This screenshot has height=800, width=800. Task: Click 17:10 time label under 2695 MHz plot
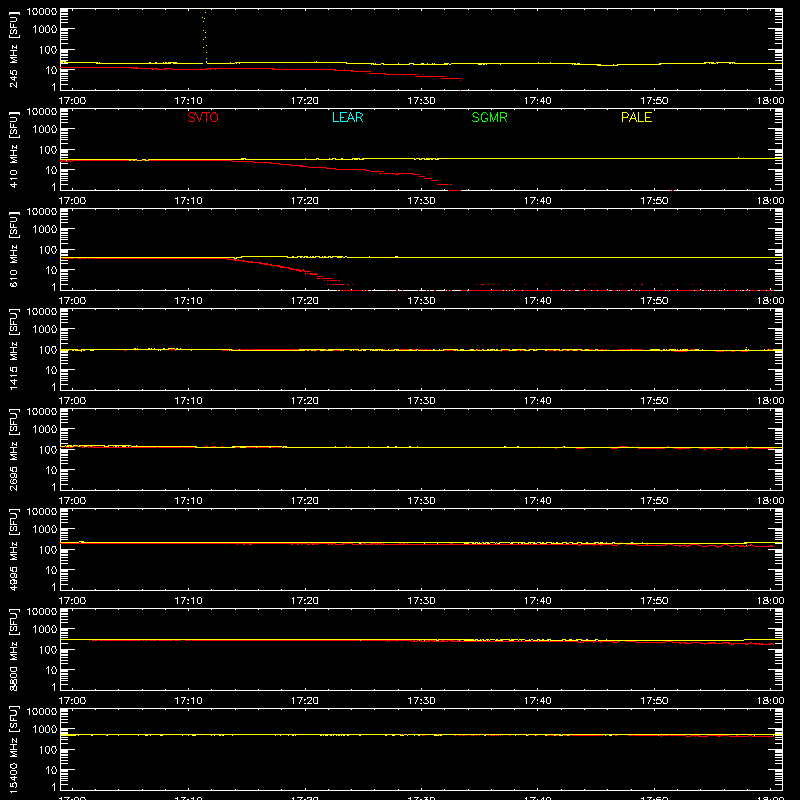[188, 501]
